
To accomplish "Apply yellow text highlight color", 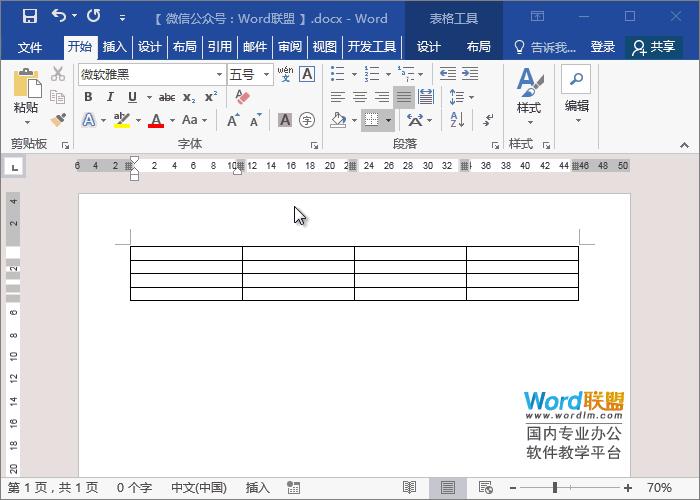I will (121, 120).
